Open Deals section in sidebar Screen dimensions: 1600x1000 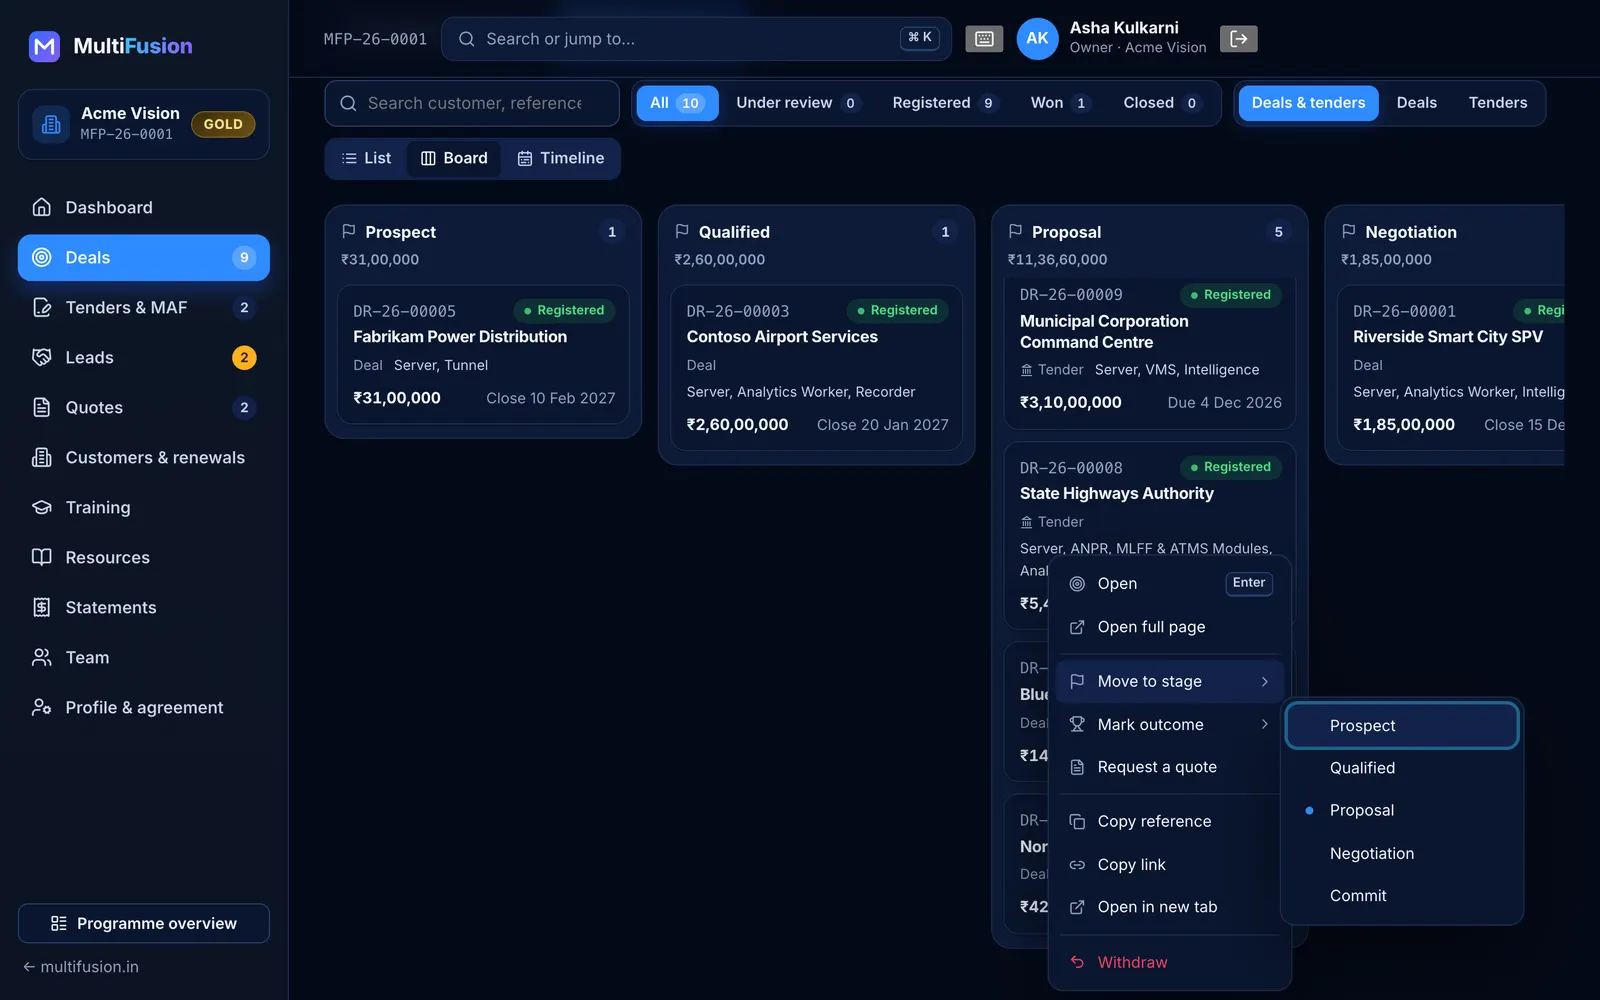pos(144,258)
